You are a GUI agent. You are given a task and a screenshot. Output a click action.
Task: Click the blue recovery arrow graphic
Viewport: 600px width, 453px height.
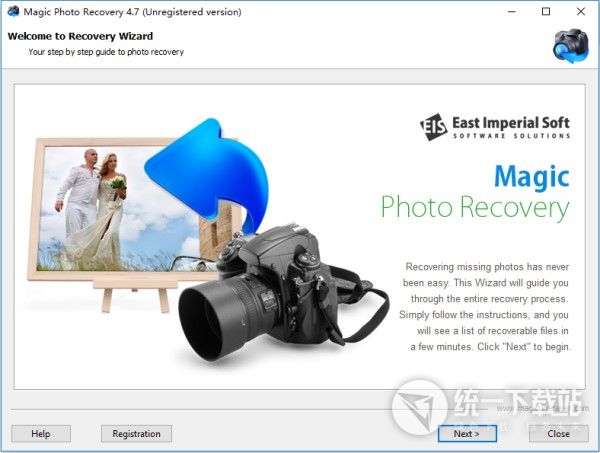coord(209,174)
